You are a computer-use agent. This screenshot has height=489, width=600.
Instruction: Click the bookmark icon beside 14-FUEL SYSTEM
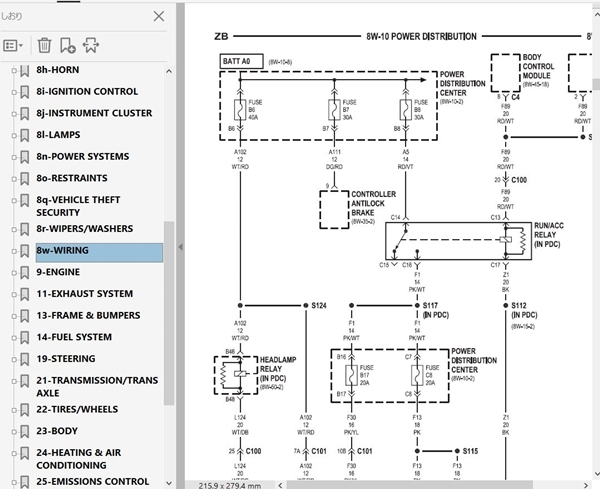coord(24,338)
